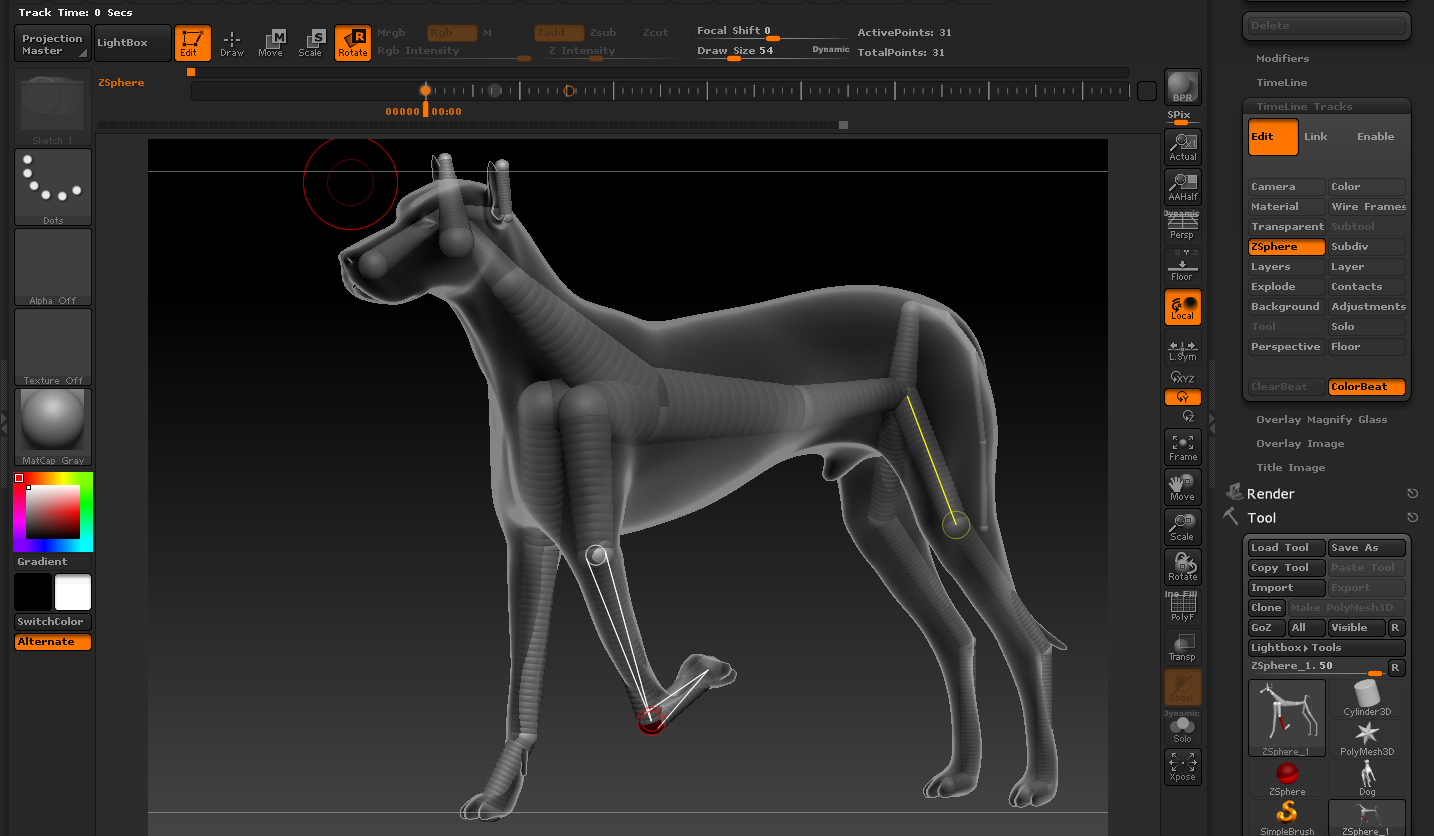Select the Scale transform tool

point(311,43)
